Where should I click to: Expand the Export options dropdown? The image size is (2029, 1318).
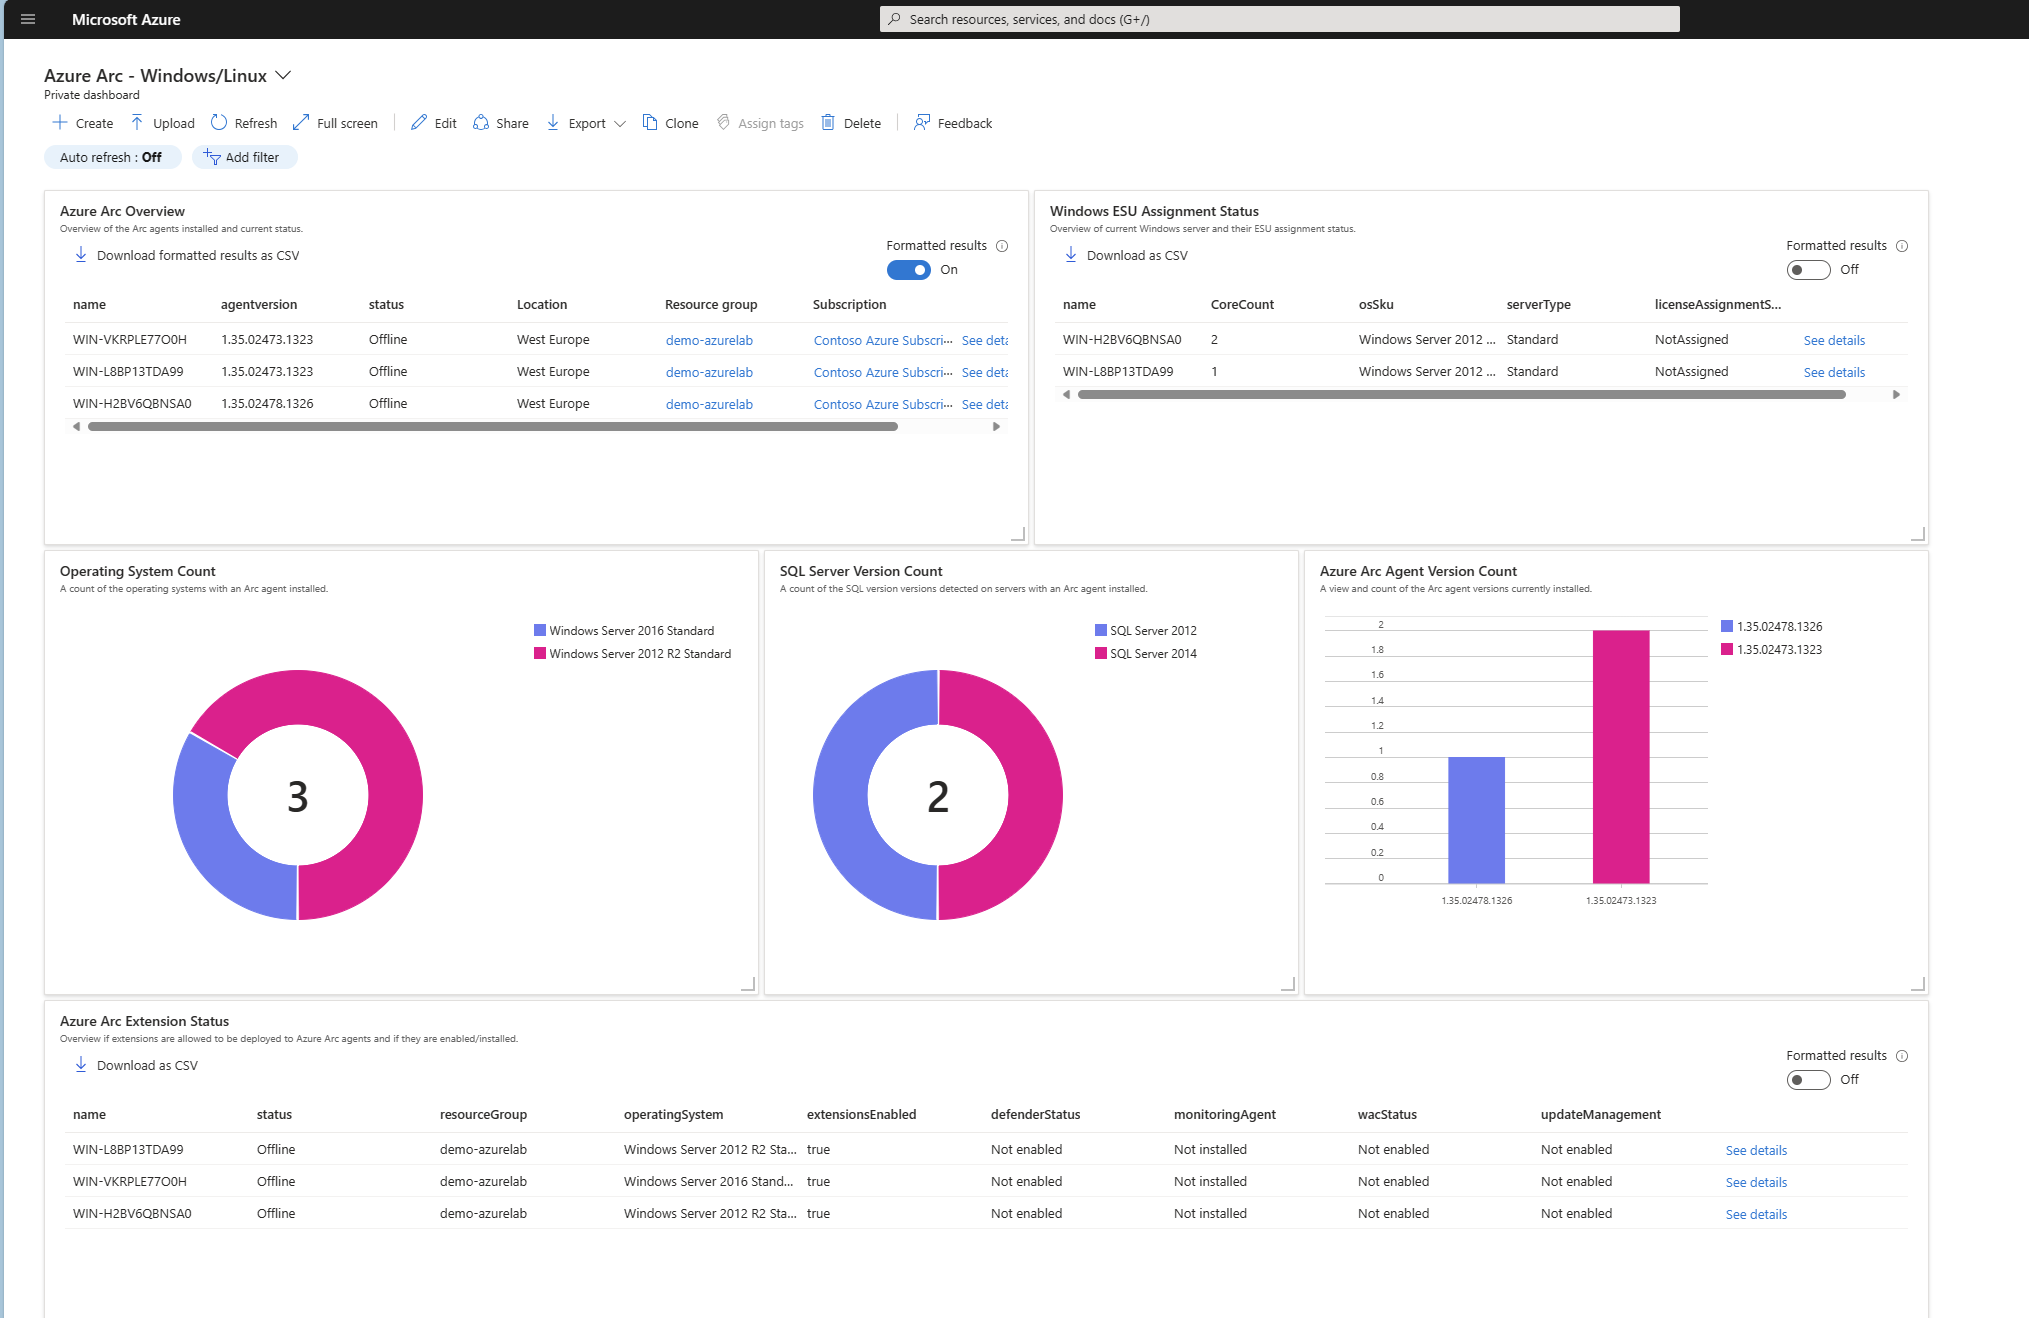coord(621,123)
